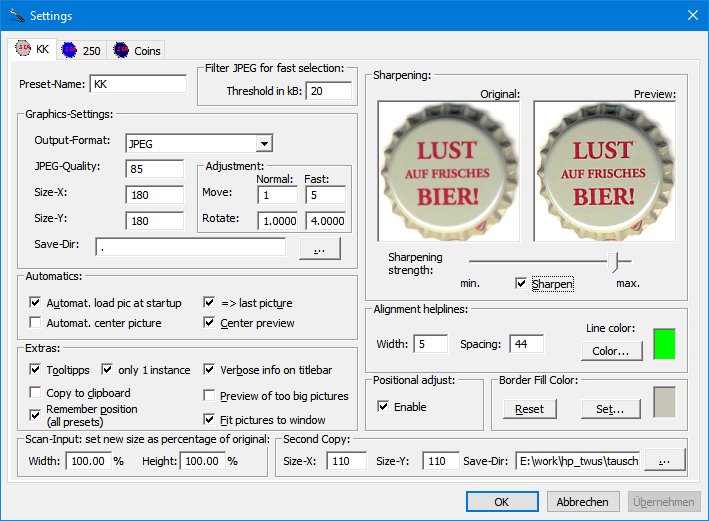Disable Verbose info on titlebar
Image resolution: width=709 pixels, height=521 pixels.
tap(210, 370)
